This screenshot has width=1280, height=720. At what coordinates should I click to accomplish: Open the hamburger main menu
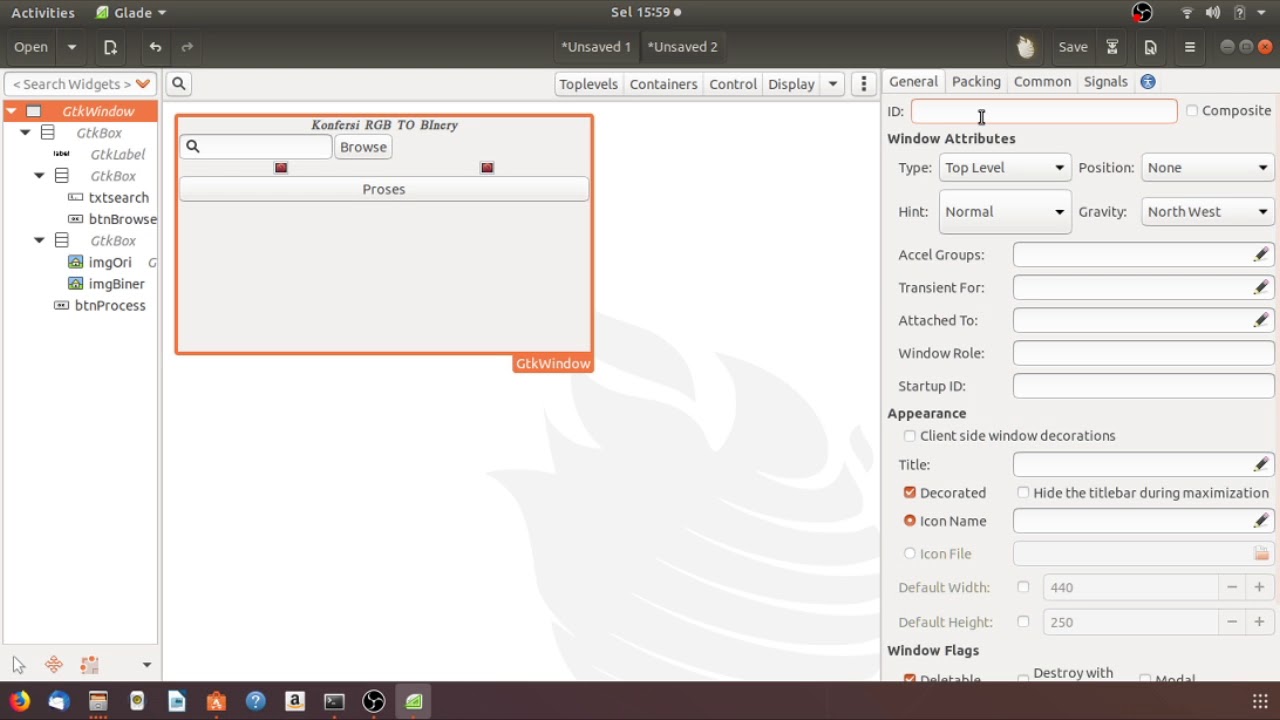[1189, 47]
